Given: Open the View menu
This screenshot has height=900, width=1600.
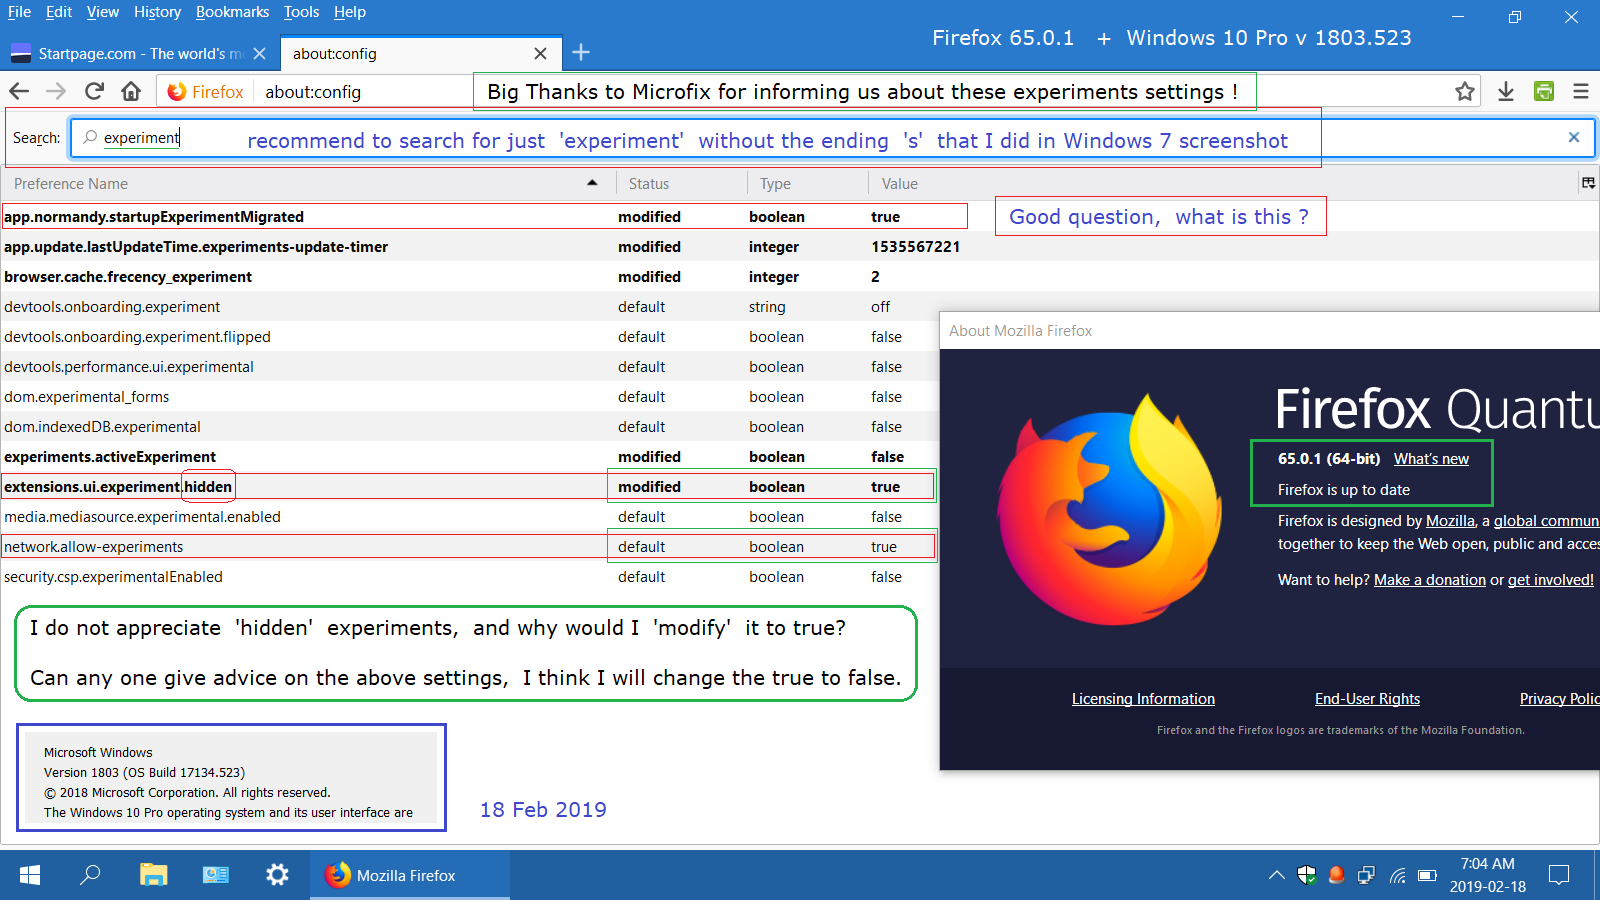Looking at the screenshot, I should pos(103,12).
